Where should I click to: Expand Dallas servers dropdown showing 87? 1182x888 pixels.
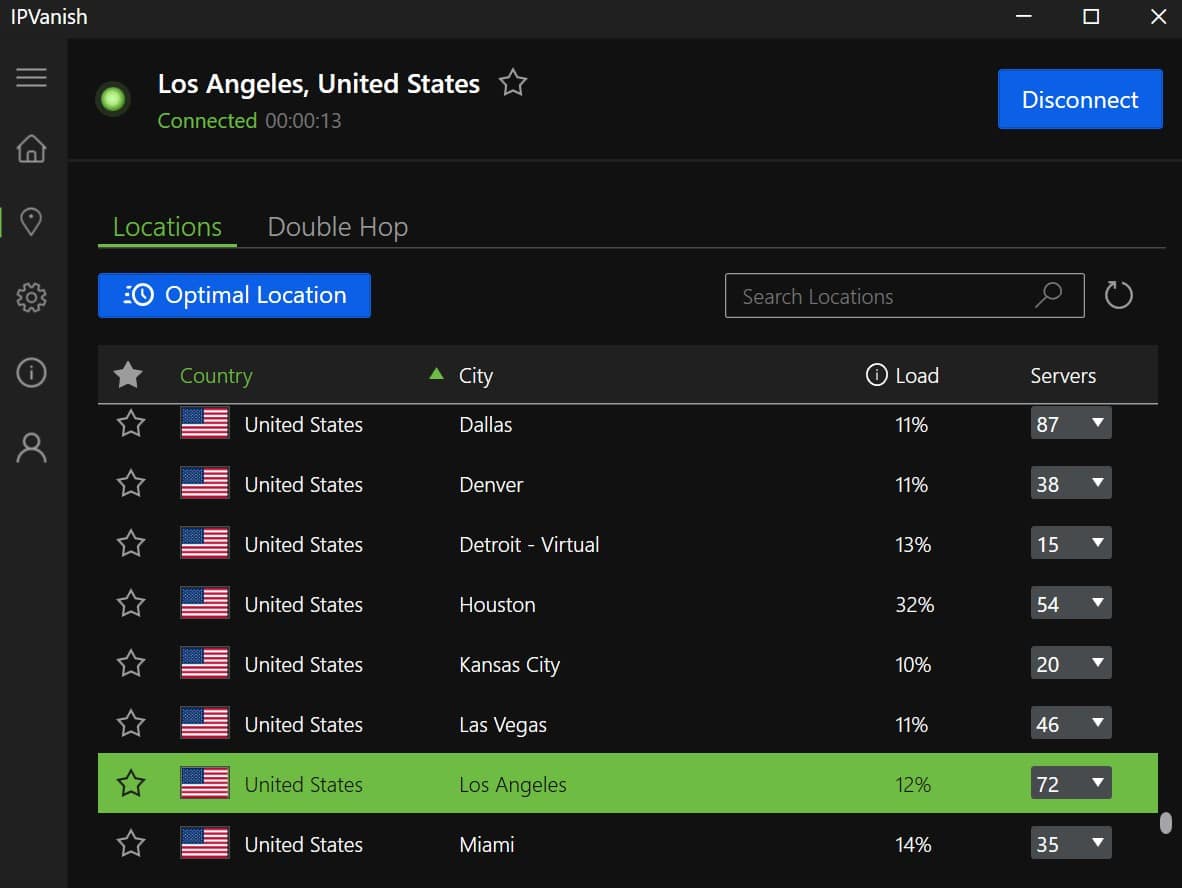click(x=1070, y=424)
